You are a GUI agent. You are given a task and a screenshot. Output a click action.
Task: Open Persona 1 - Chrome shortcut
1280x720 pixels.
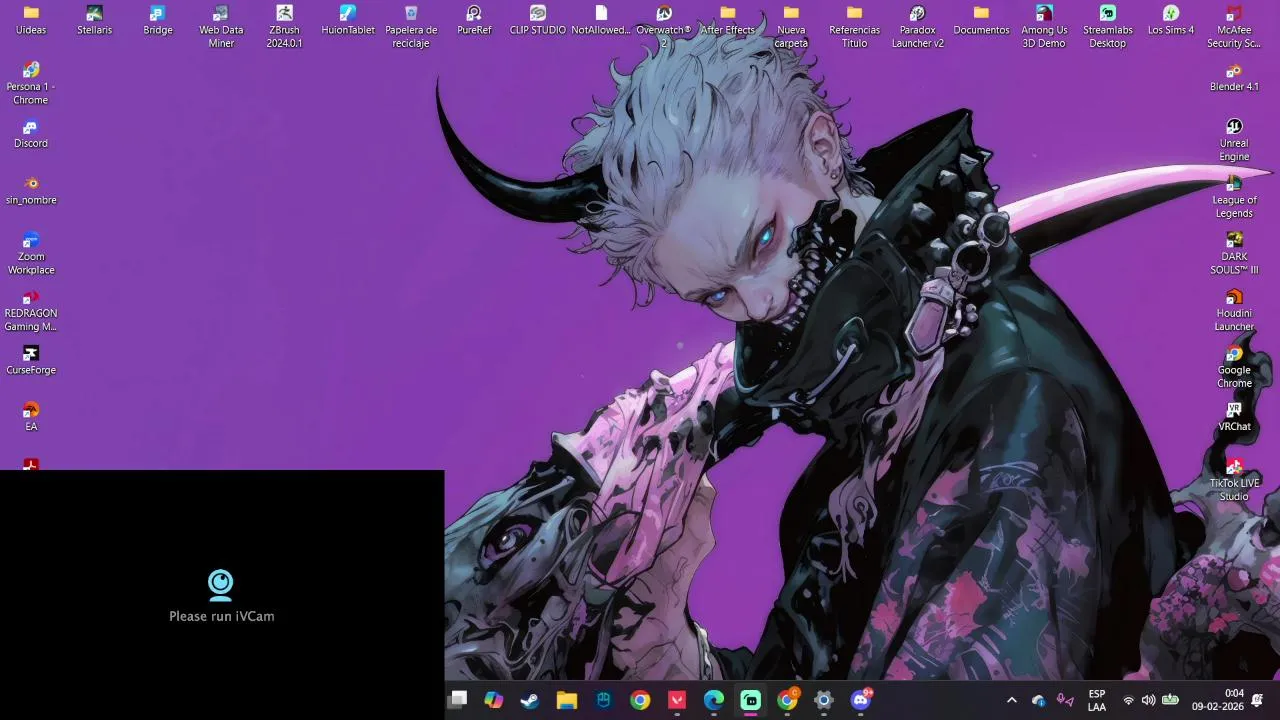(x=31, y=83)
